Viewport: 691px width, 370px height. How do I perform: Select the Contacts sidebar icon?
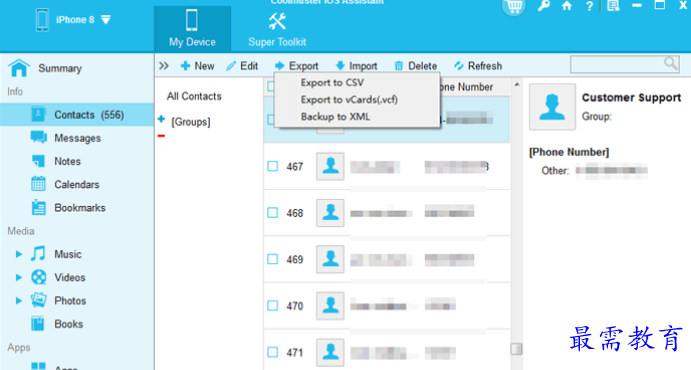pyautogui.click(x=38, y=115)
